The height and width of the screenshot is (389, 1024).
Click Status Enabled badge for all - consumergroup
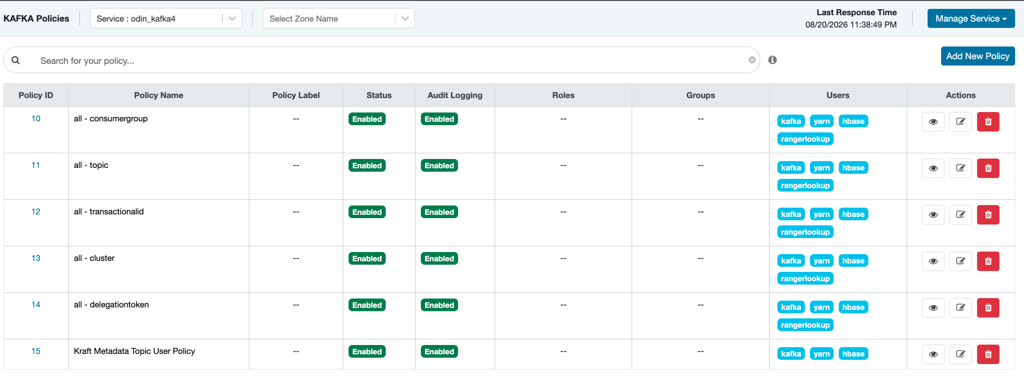pos(367,119)
